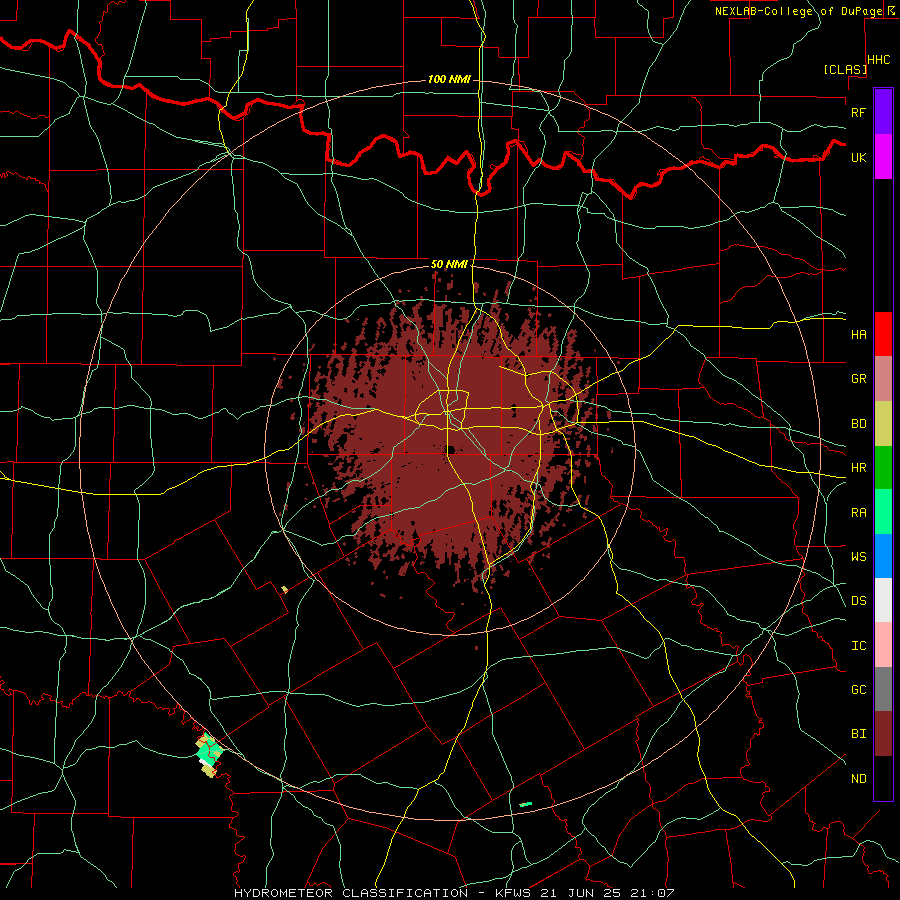This screenshot has width=900, height=900.
Task: Click the "ND" legend label
Action: click(x=858, y=779)
